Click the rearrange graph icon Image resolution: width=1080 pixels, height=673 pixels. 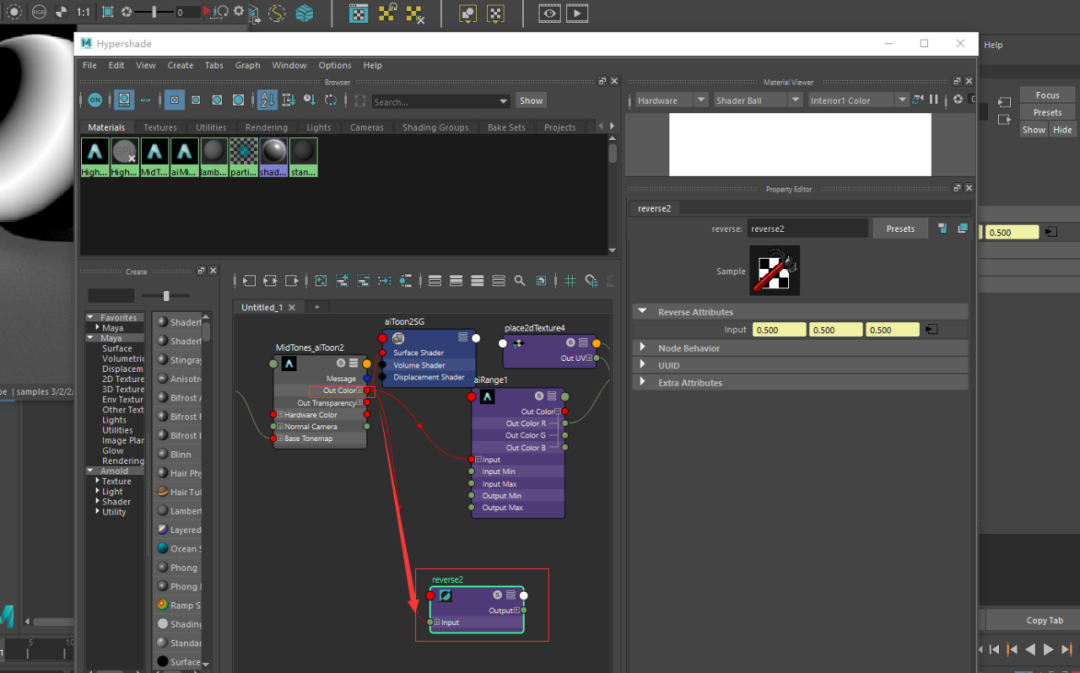coord(385,281)
